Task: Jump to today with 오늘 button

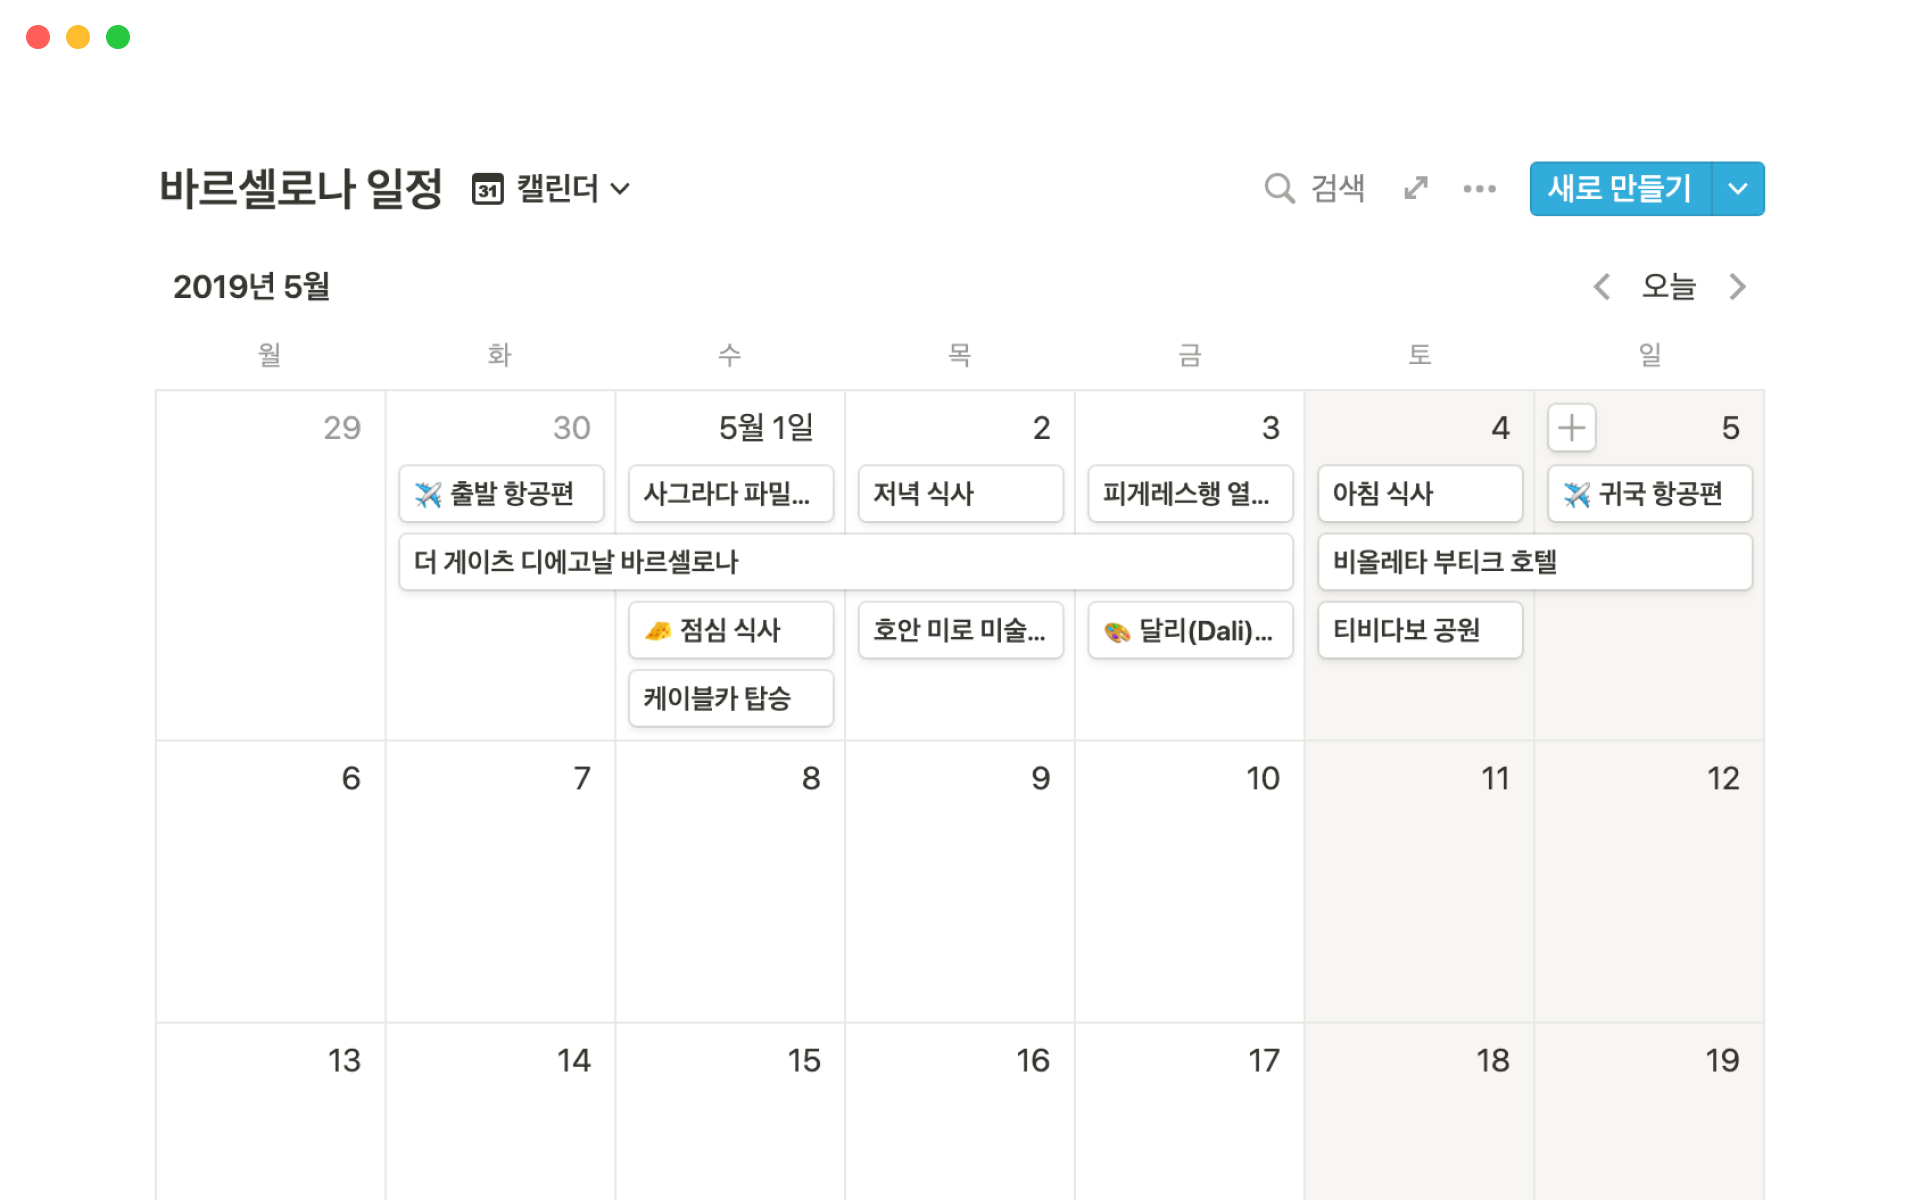Action: tap(1669, 287)
